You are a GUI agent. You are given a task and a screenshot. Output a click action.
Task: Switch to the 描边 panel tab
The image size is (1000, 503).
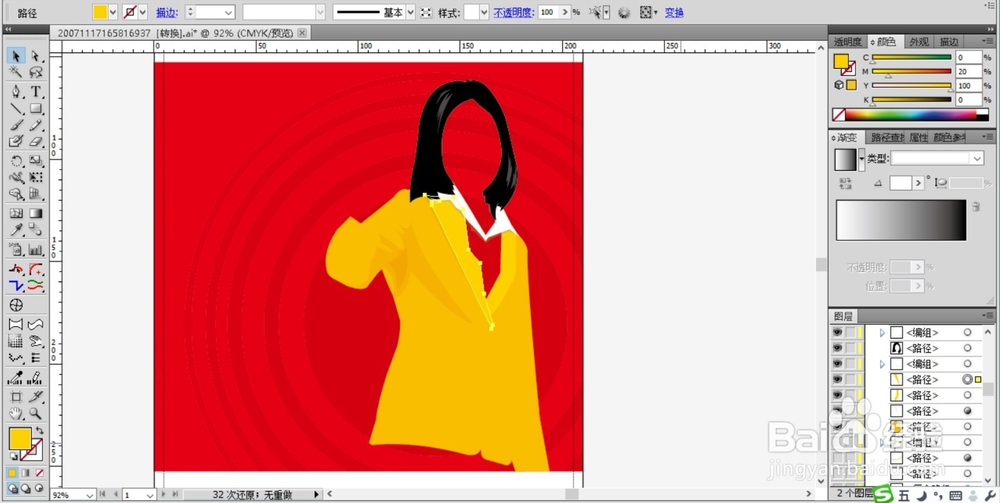click(x=949, y=41)
